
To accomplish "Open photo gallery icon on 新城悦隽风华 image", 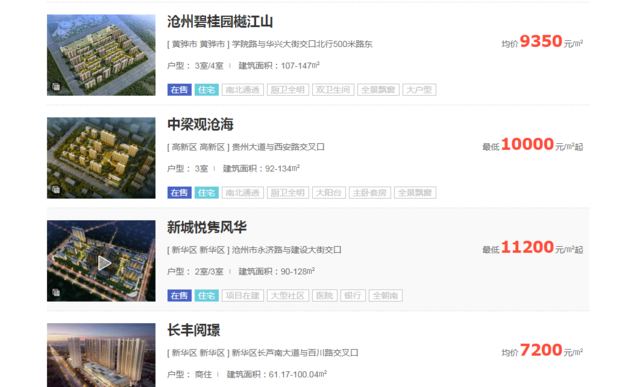I will point(56,292).
